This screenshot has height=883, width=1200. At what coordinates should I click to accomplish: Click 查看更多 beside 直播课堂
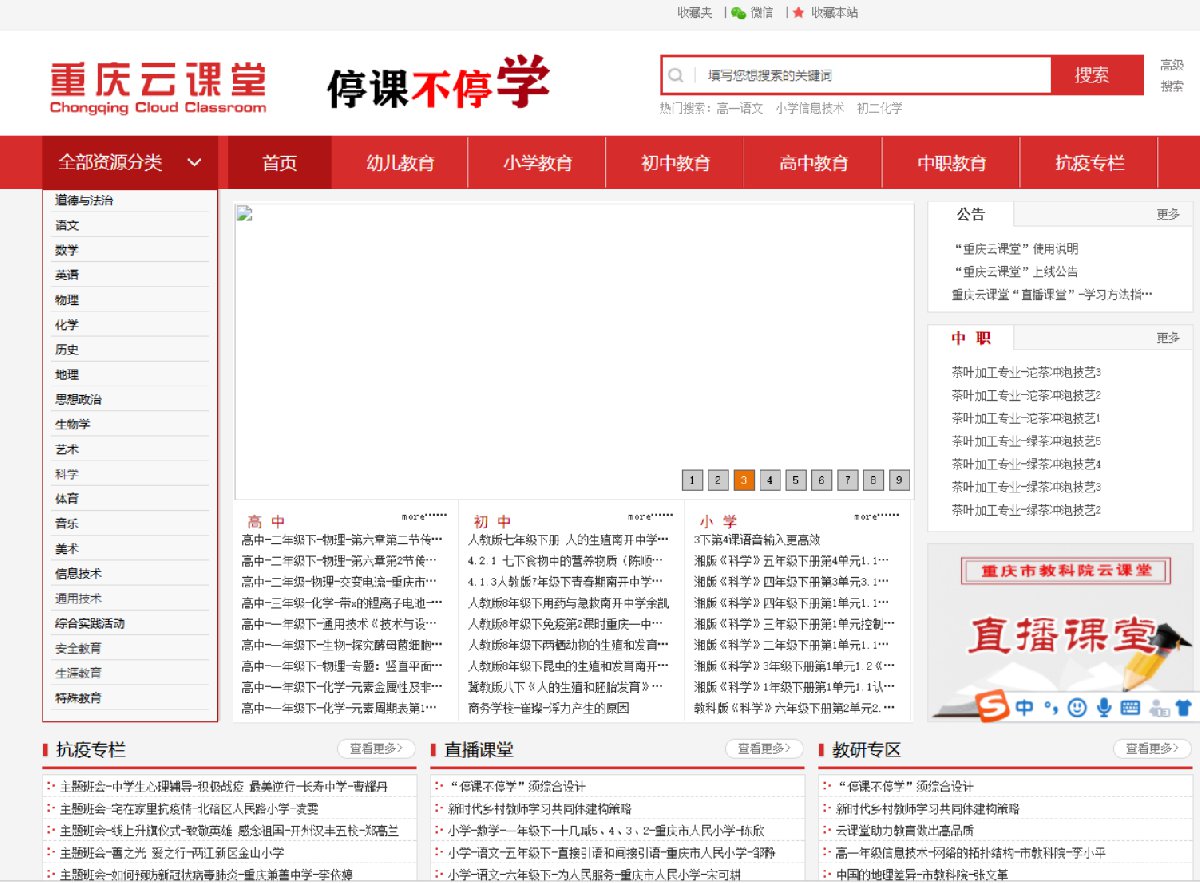pos(764,748)
